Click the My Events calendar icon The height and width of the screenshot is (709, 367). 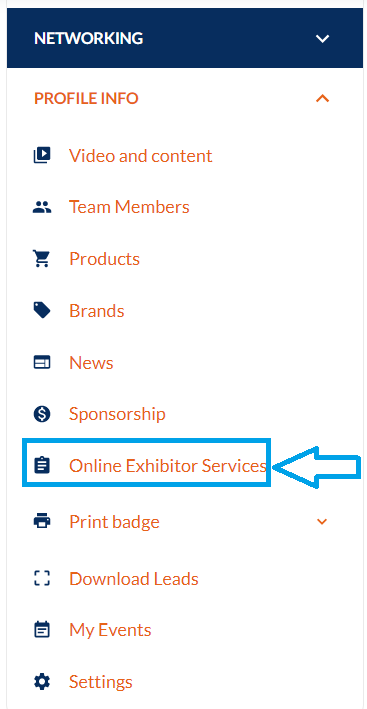coord(42,630)
